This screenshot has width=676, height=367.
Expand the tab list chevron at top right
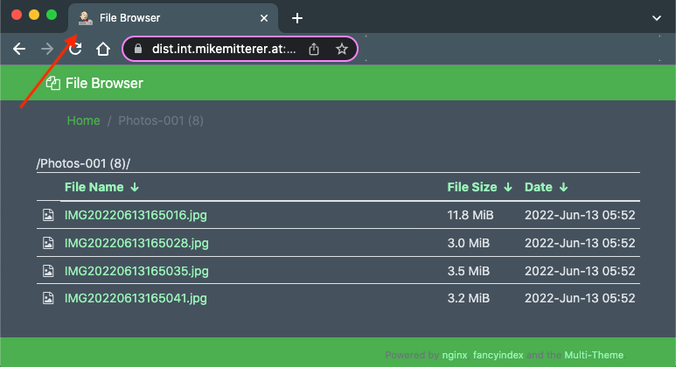[657, 18]
